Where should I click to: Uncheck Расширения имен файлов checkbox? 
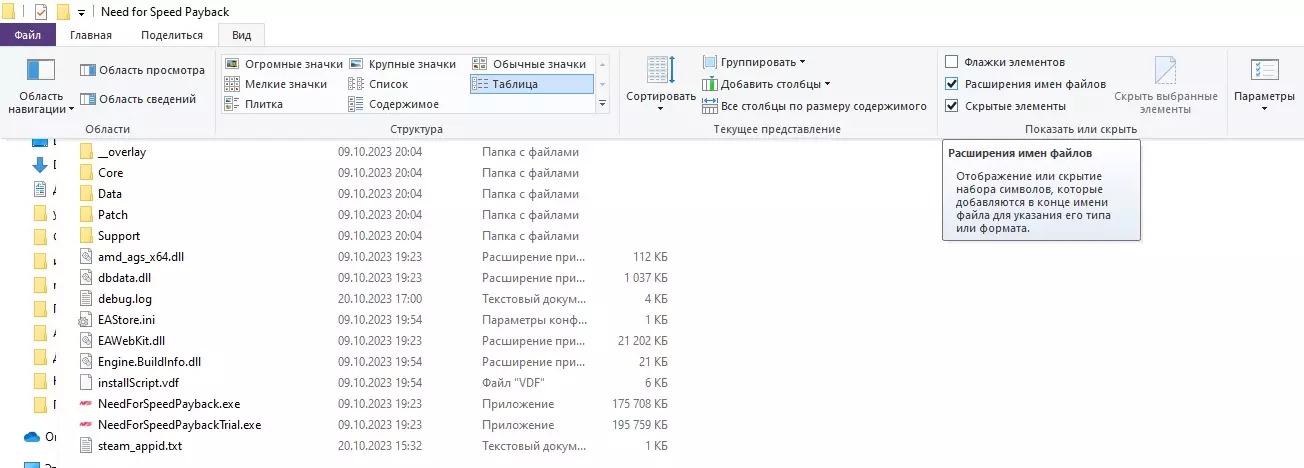coord(952,84)
